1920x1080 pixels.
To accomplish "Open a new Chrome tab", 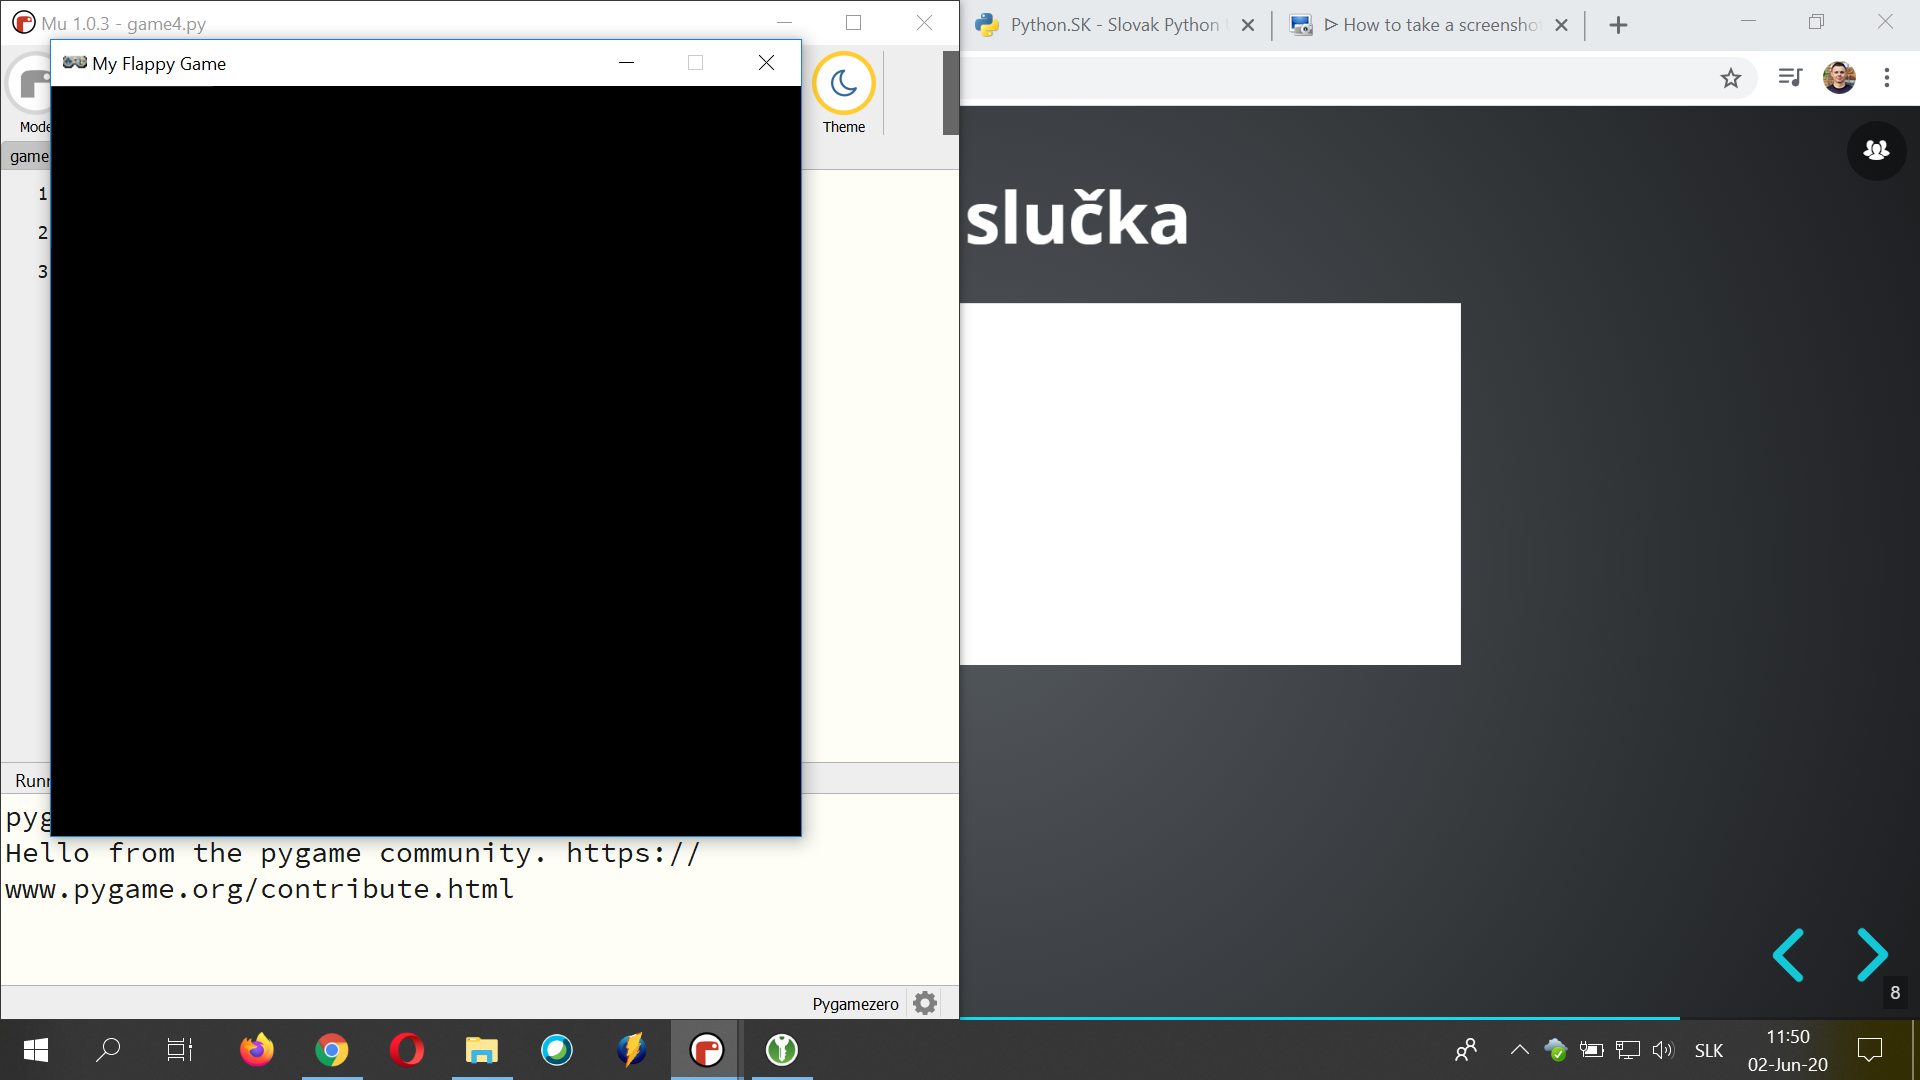I will [x=1618, y=25].
